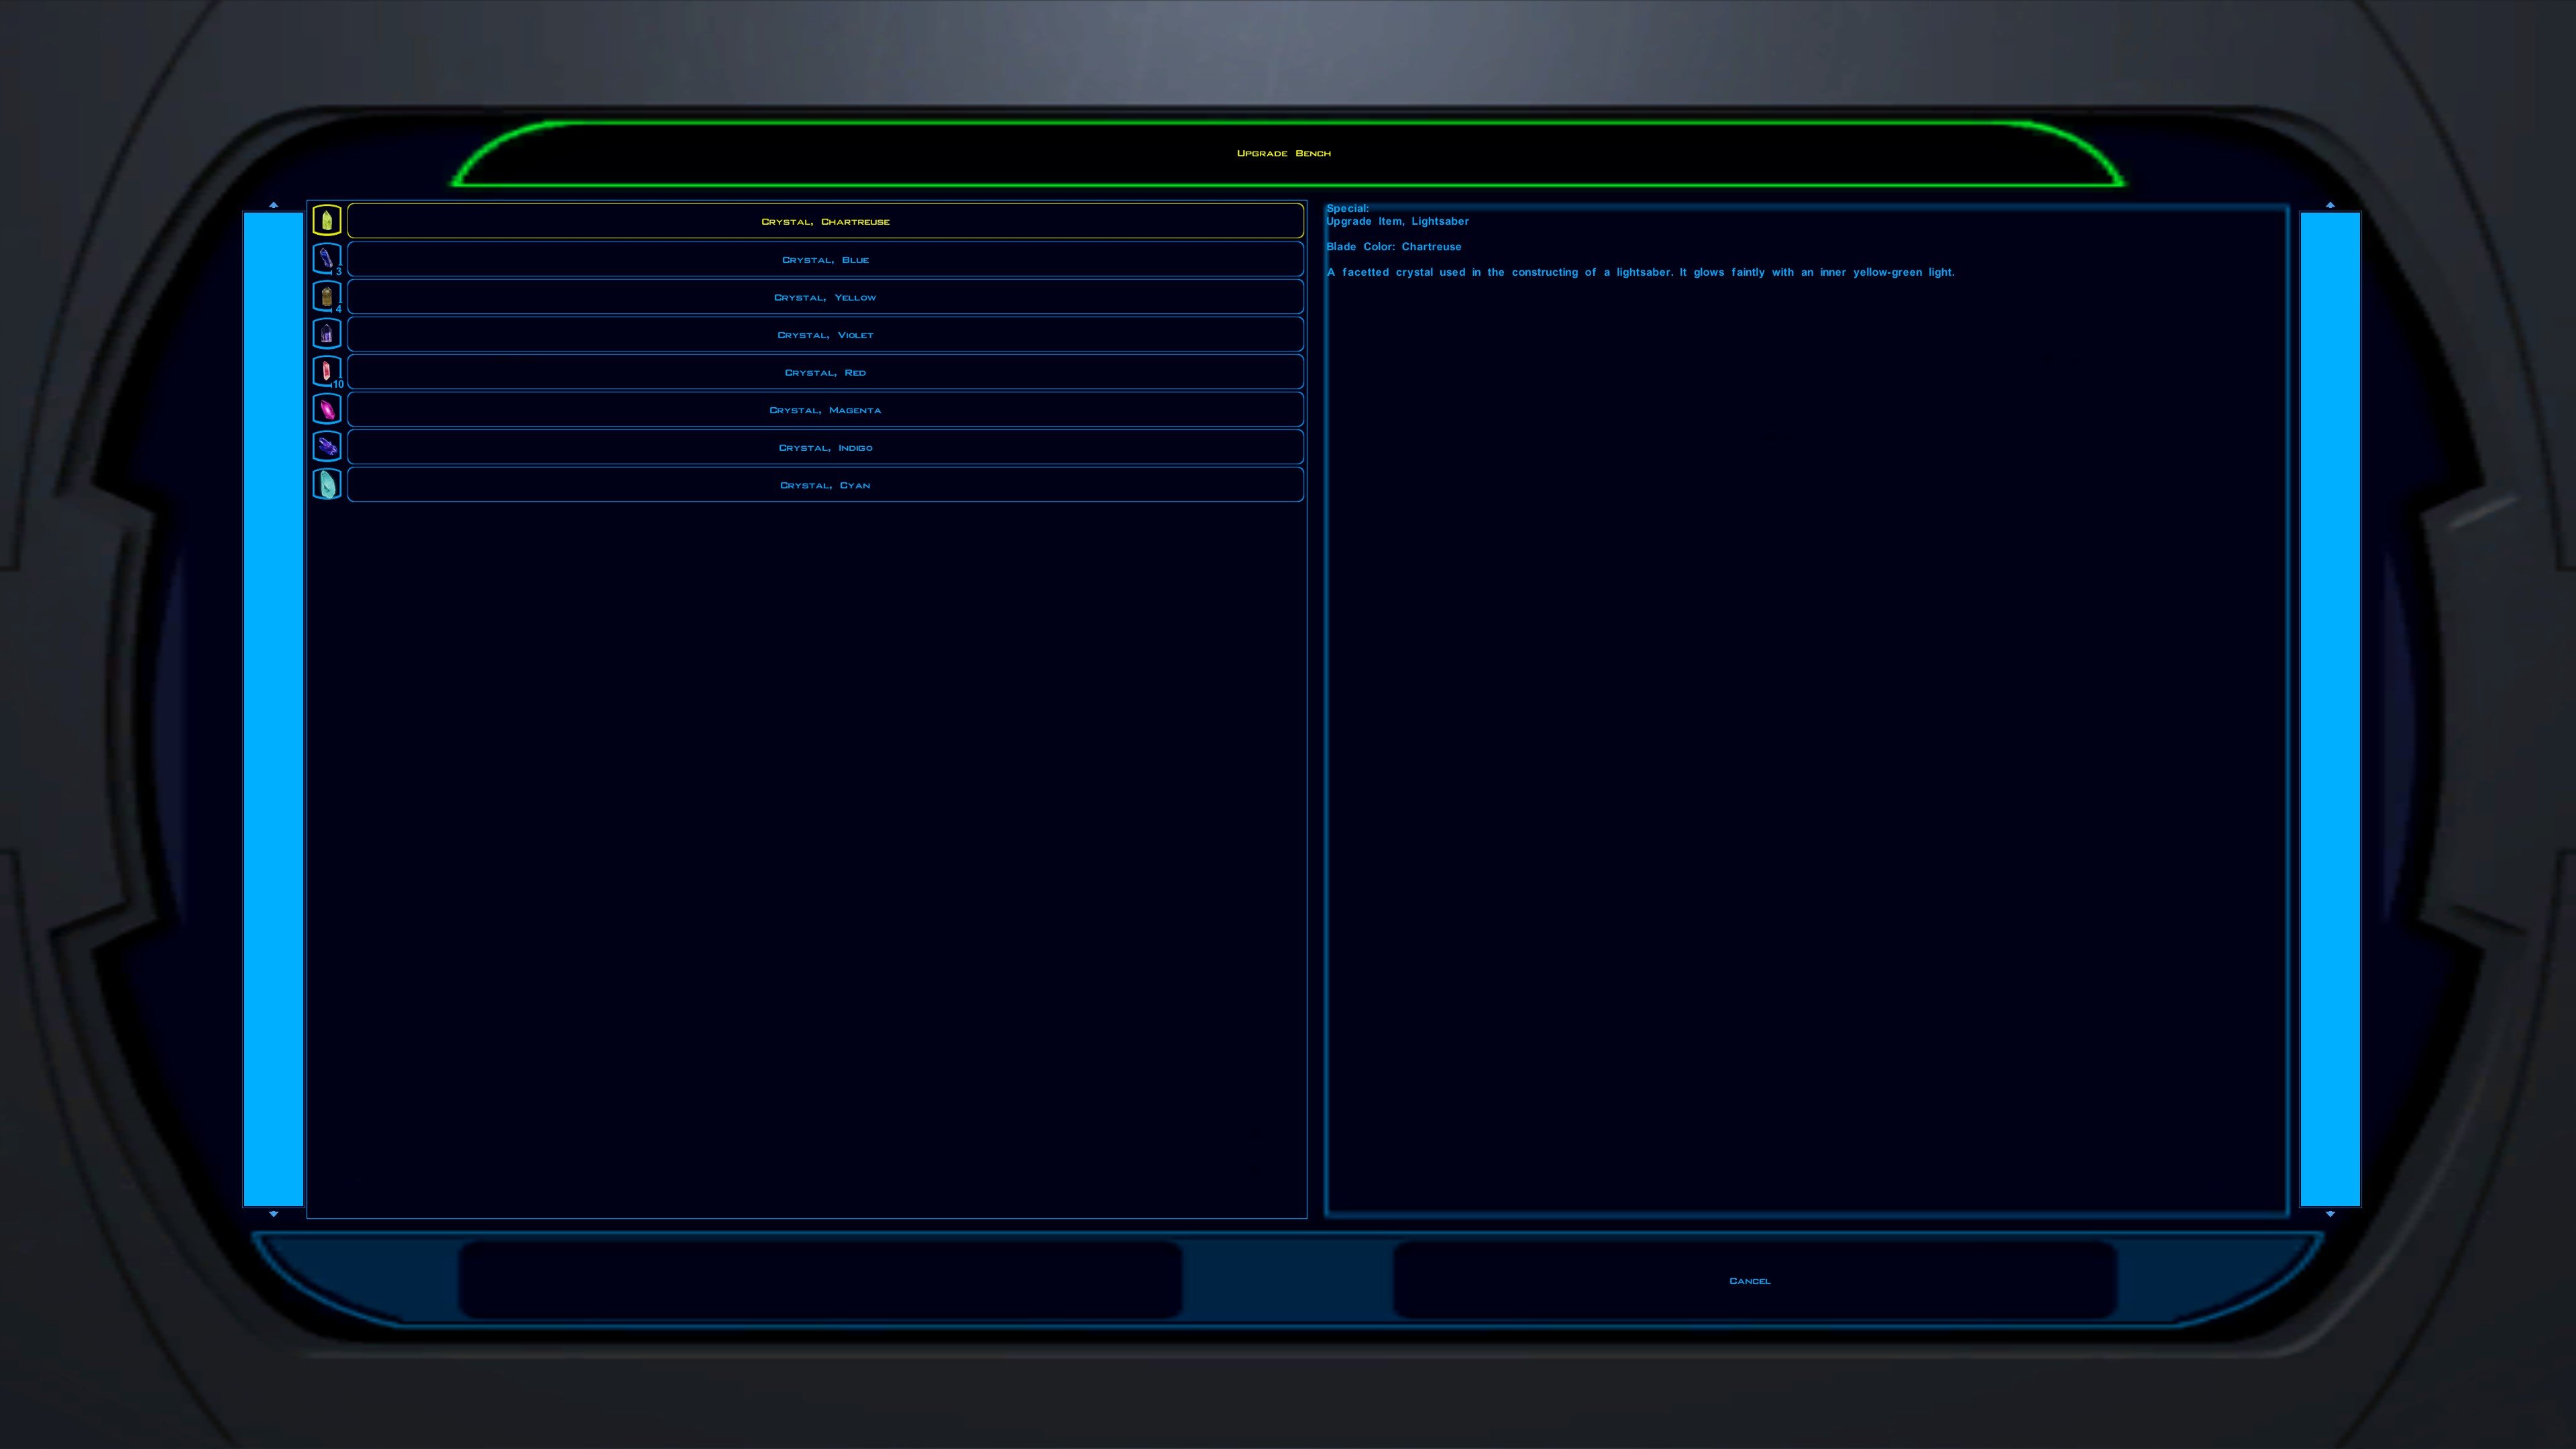Pick the Crystal, Yellow entry
This screenshot has width=2576, height=1449.
pyautogui.click(x=825, y=297)
